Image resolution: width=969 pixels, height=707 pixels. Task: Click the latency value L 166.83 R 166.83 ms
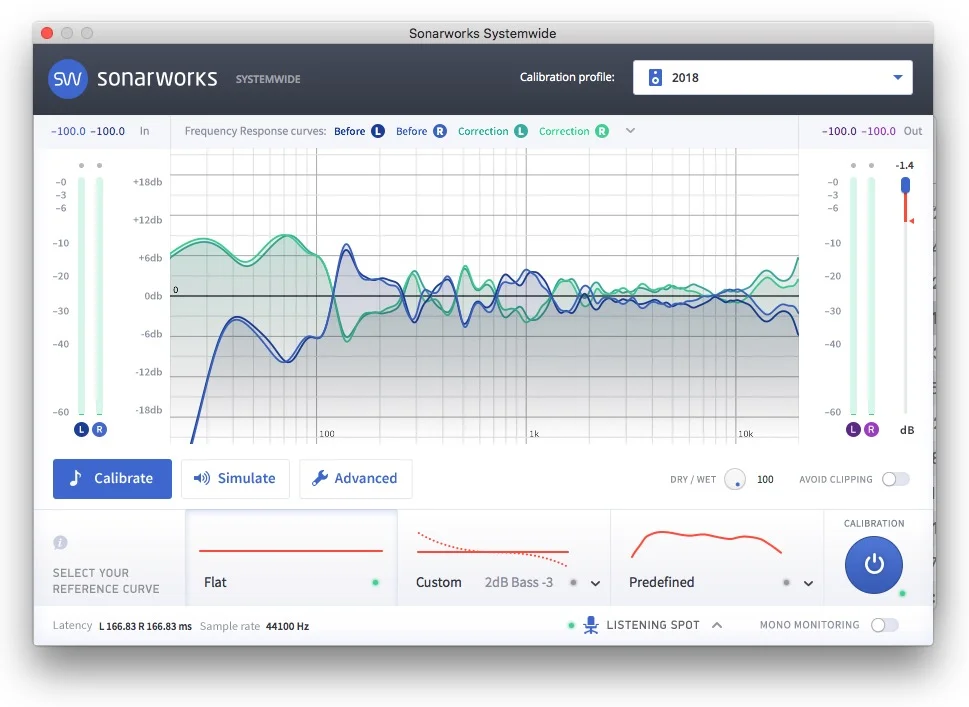[145, 626]
